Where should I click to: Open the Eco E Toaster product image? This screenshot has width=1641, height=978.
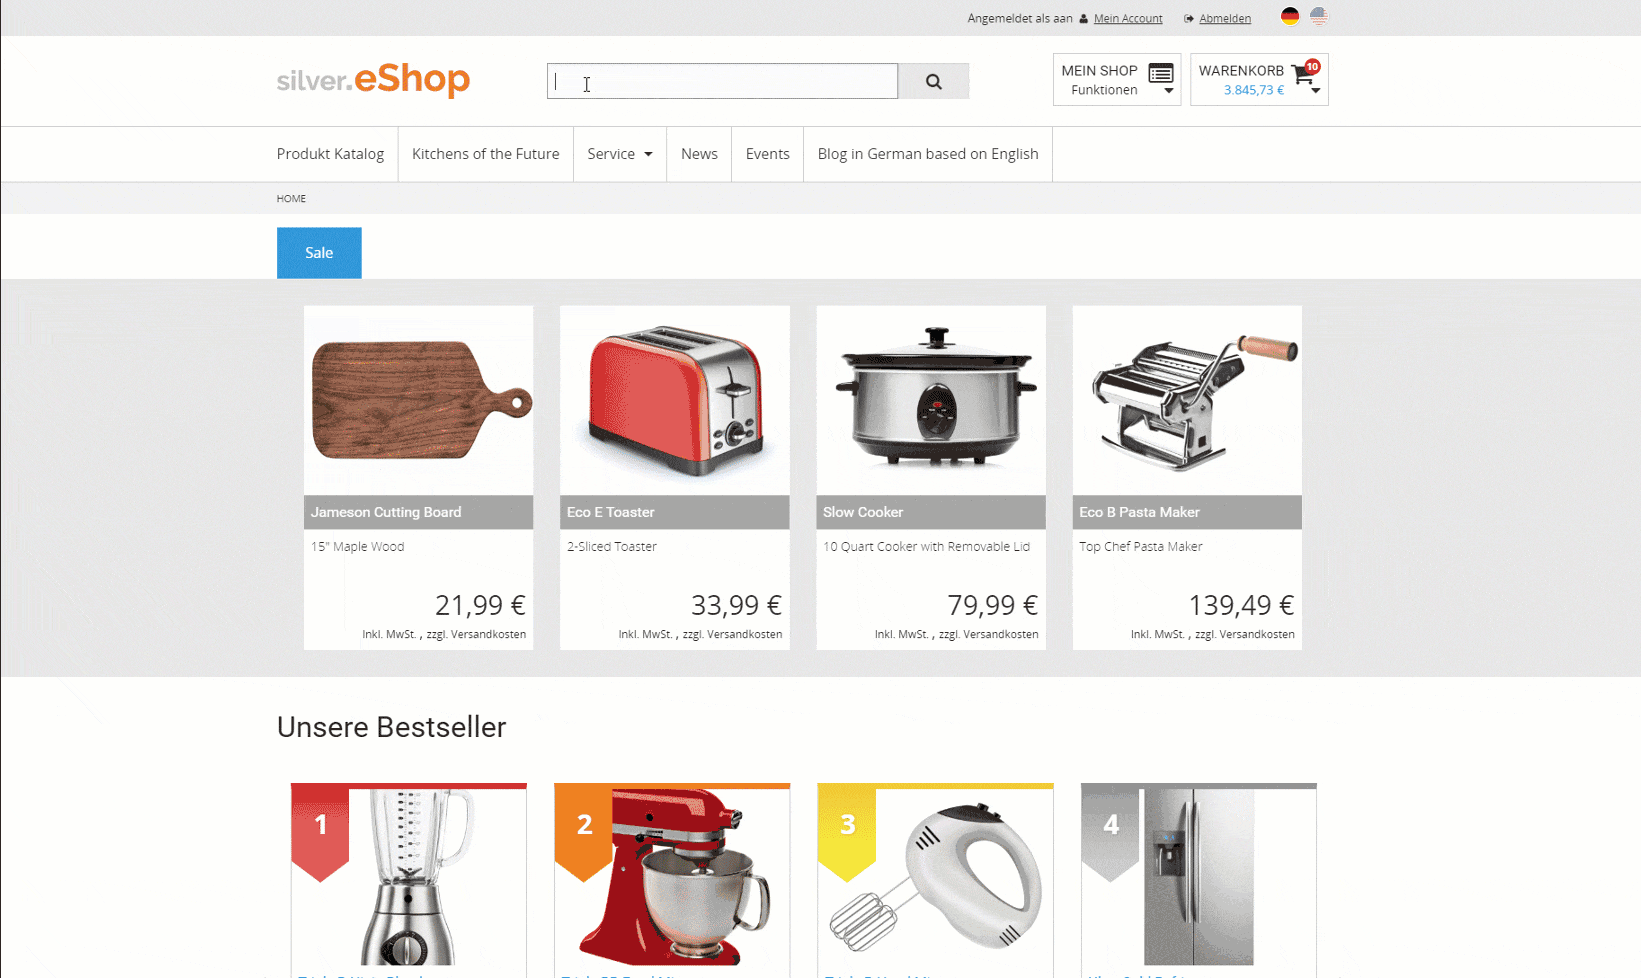click(675, 400)
